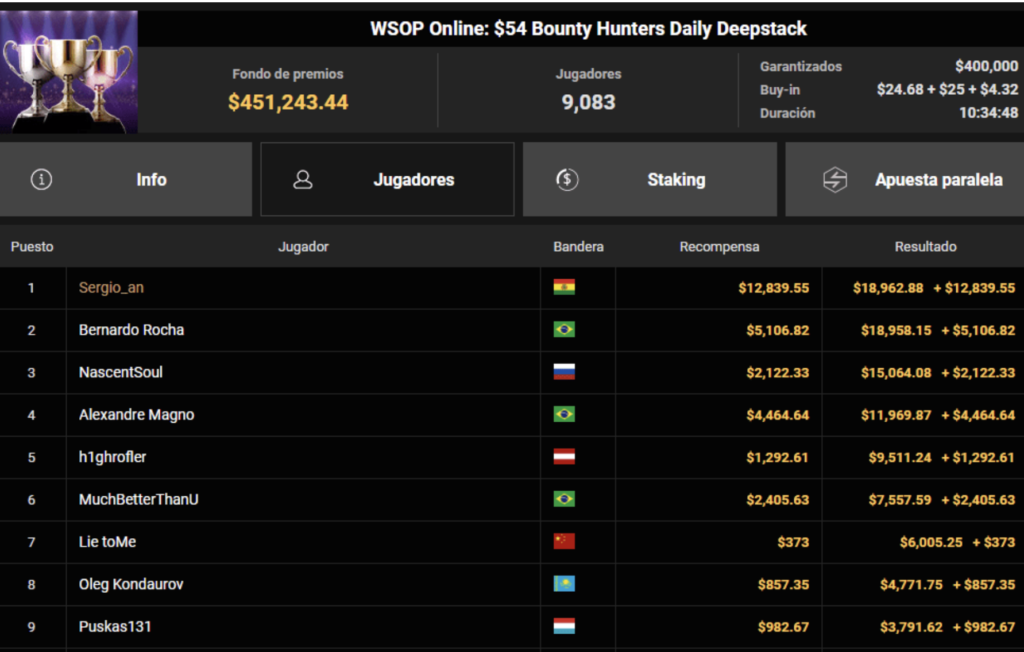
Task: Click the WSOP Online tournament title
Action: click(x=588, y=29)
